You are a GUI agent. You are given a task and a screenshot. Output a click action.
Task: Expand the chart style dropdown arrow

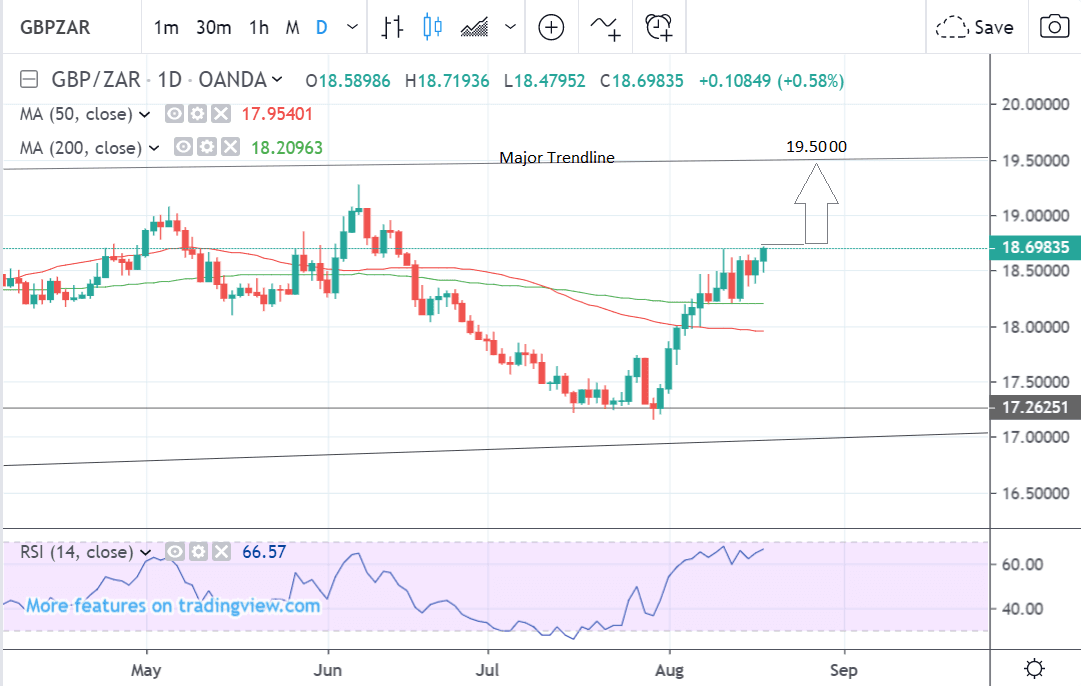[x=511, y=27]
